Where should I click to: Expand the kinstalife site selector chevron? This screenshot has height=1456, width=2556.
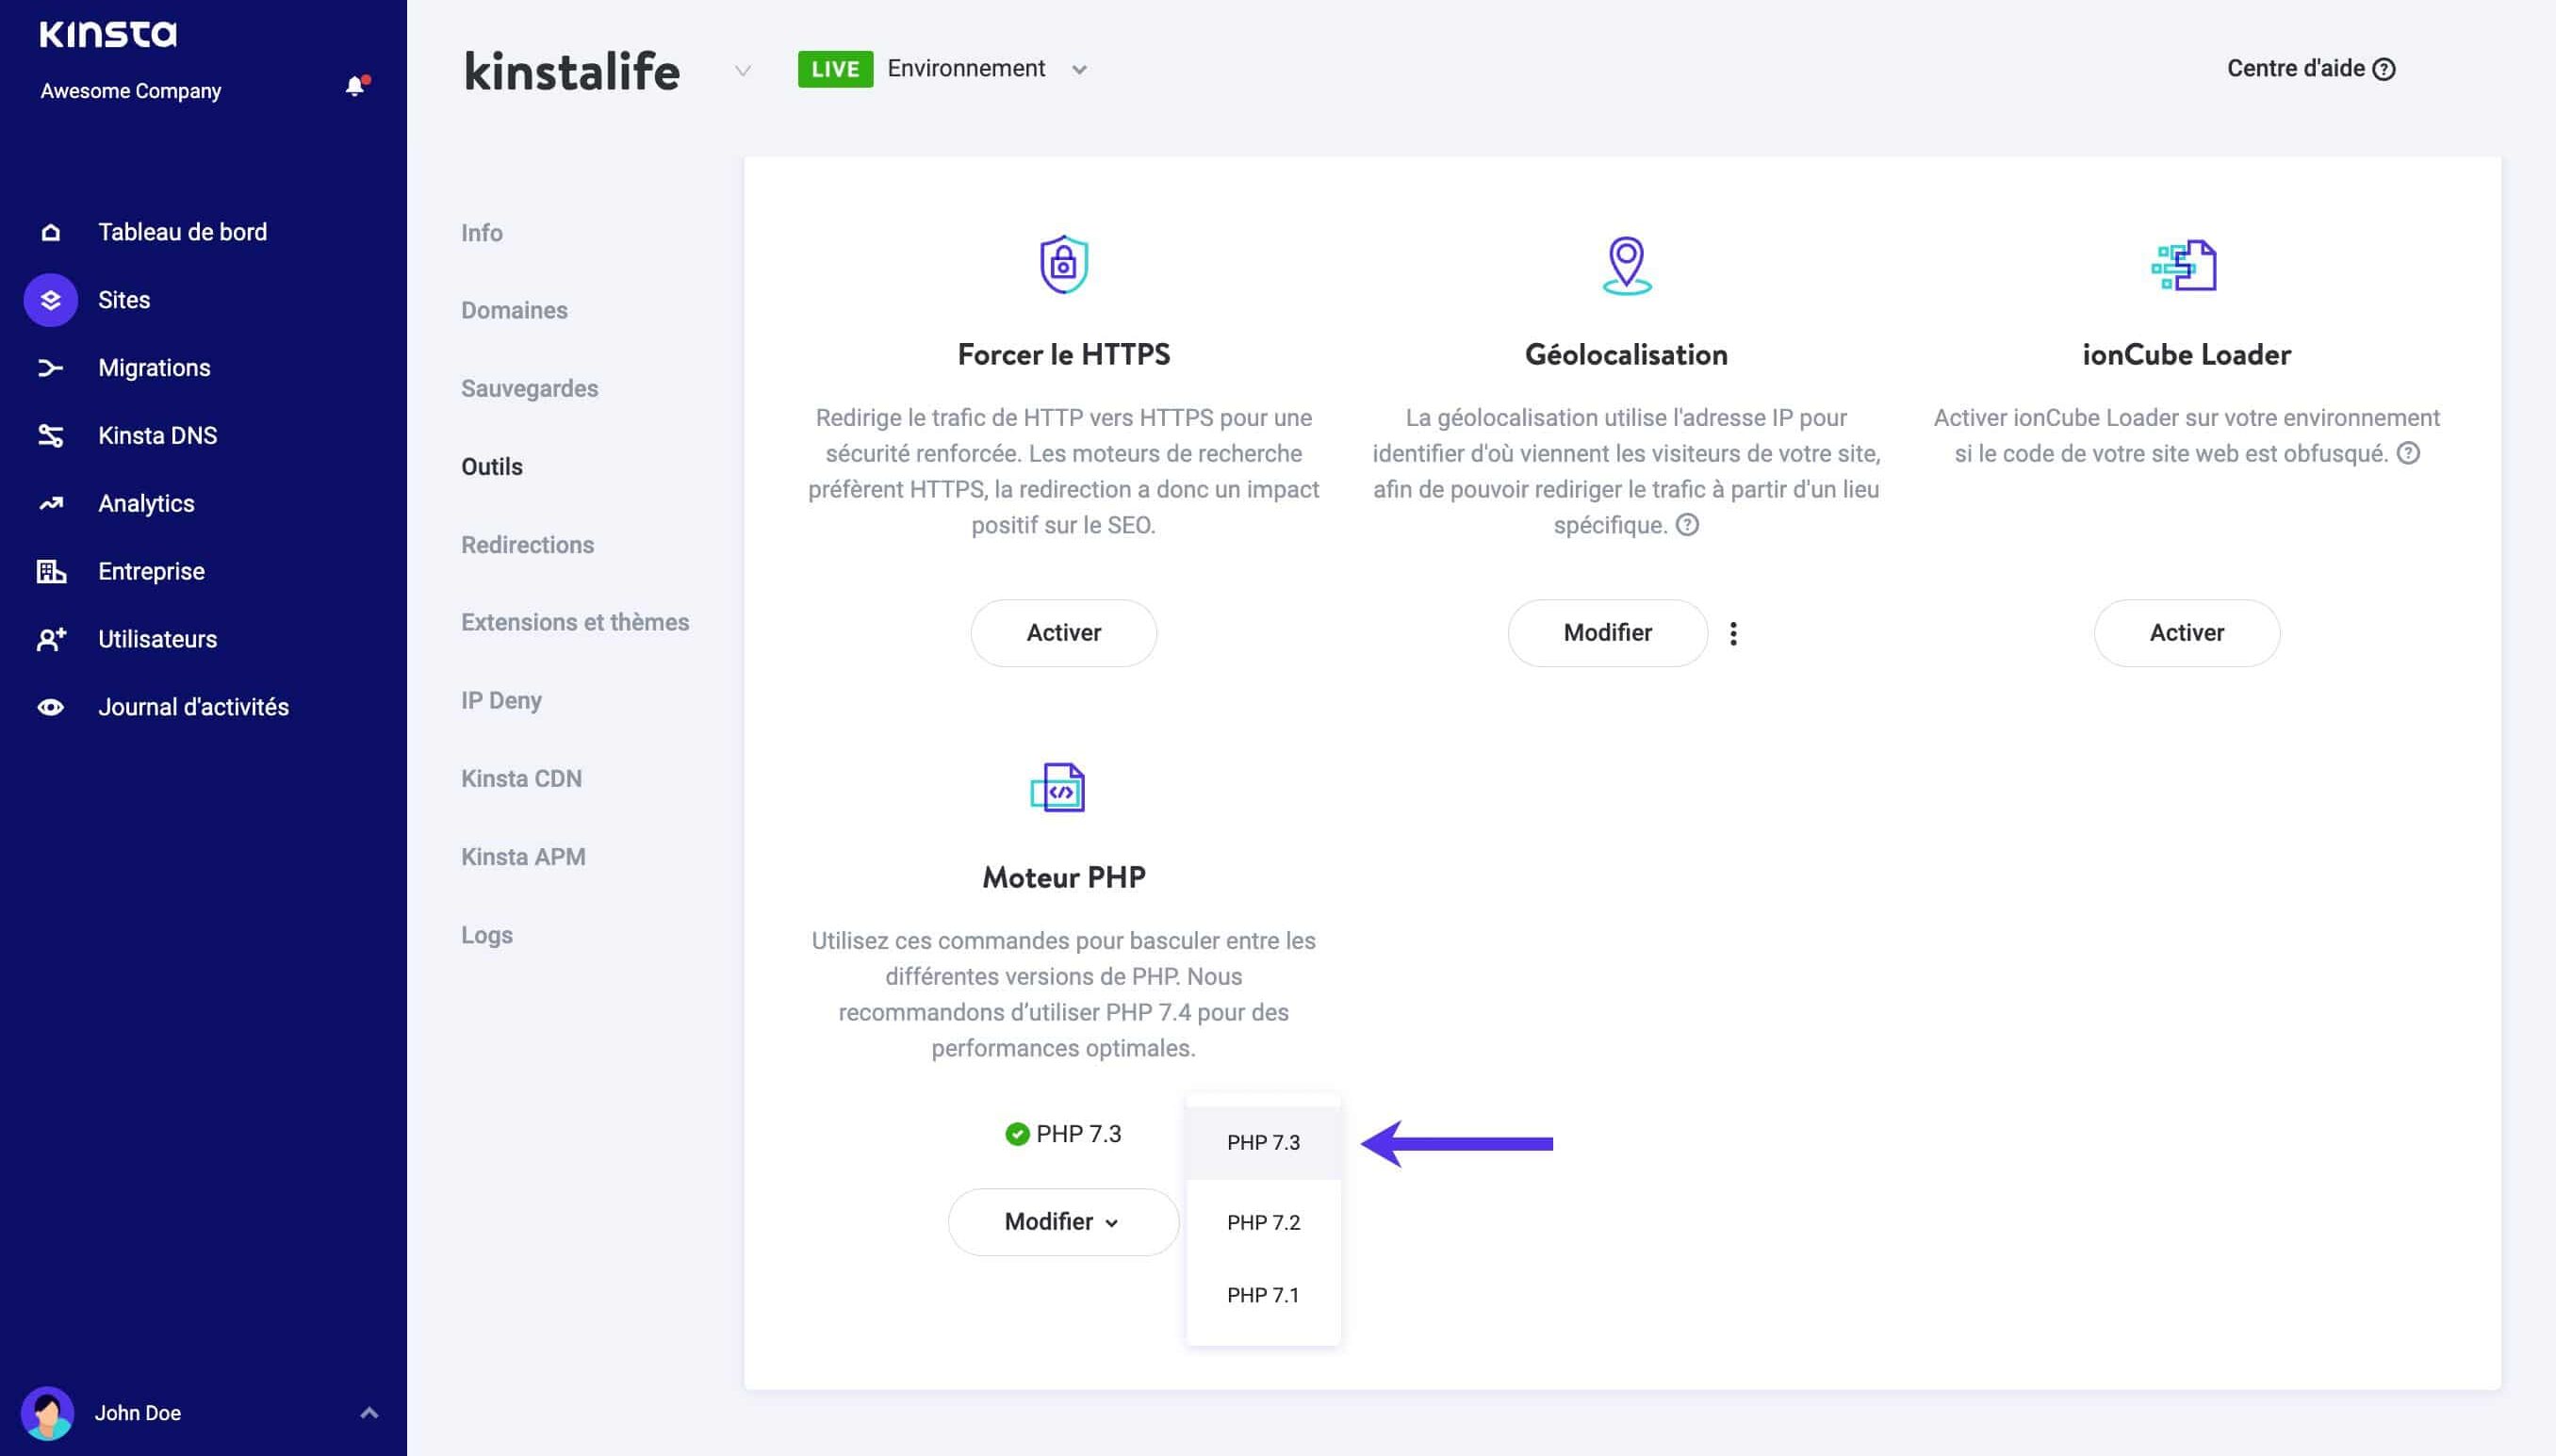742,70
